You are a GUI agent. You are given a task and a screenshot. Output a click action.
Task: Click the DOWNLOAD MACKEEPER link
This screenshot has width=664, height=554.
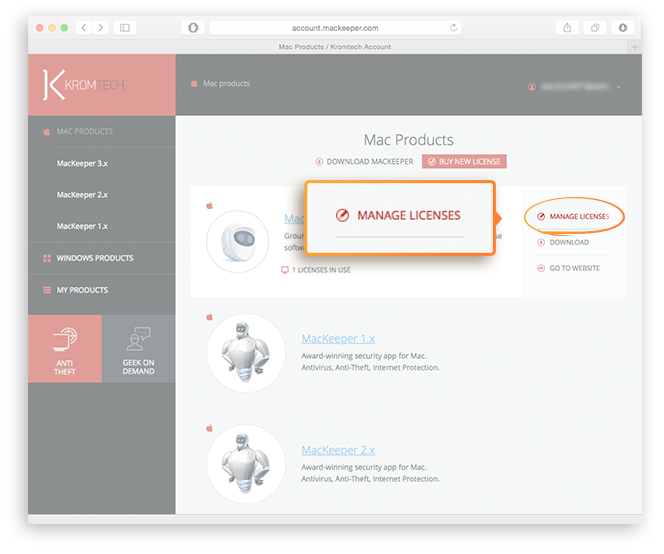(370, 161)
